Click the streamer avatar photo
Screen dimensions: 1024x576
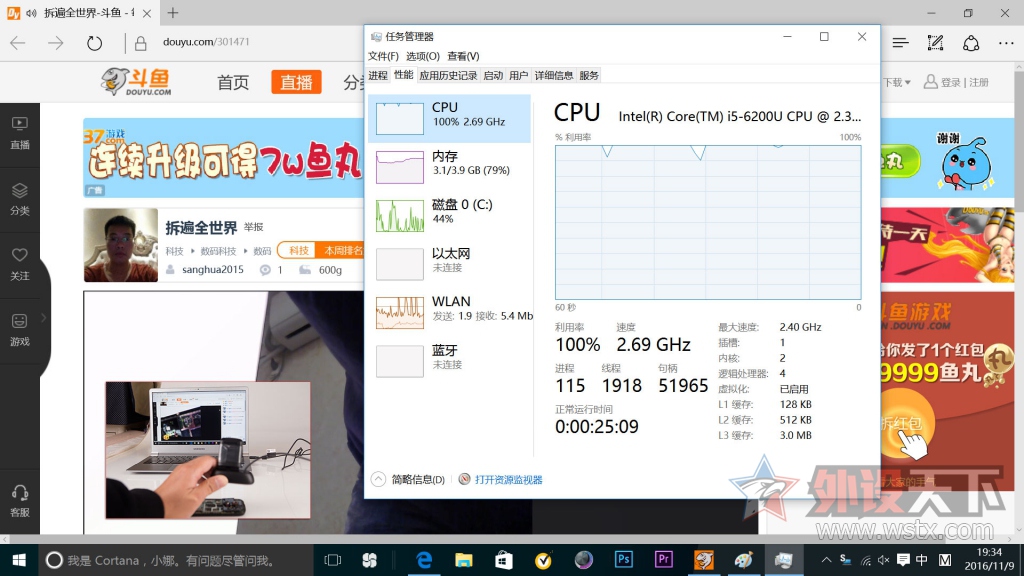point(121,245)
